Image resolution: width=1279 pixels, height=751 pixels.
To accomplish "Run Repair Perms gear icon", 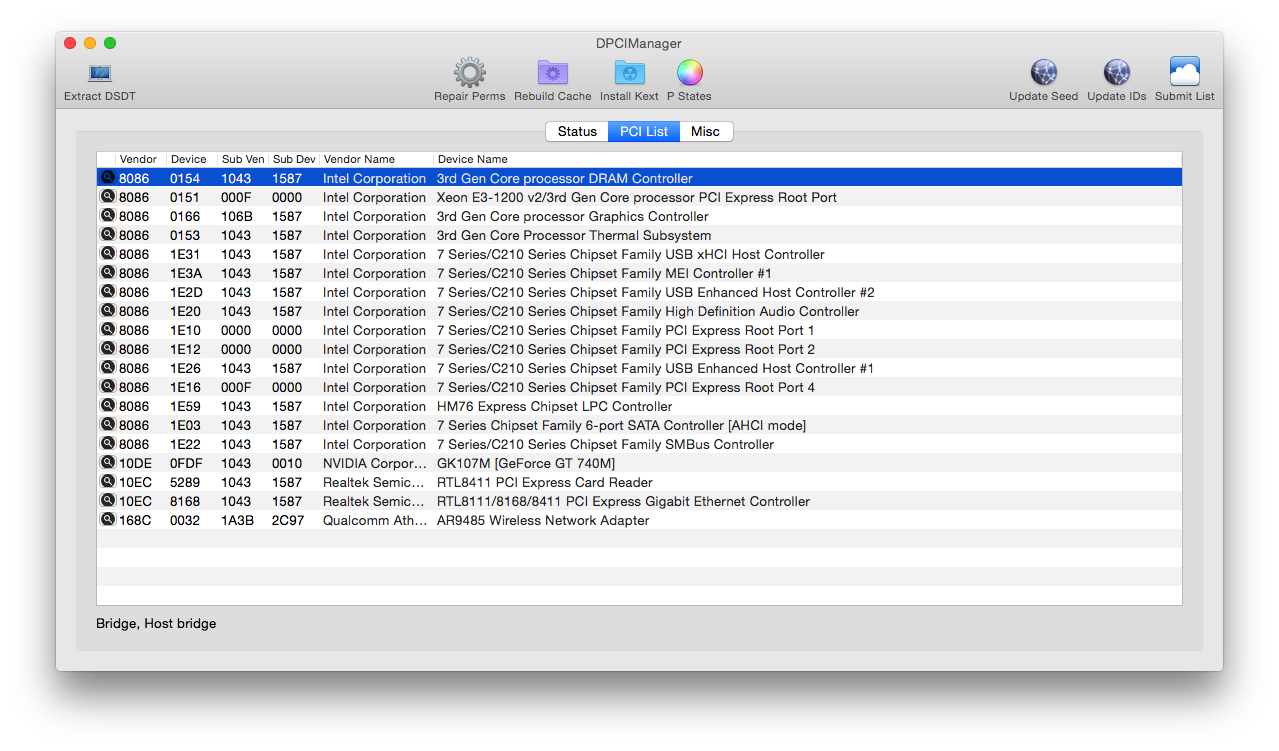I will point(469,73).
